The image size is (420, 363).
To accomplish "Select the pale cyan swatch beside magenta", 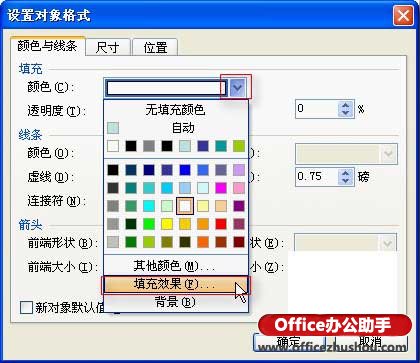I will (203, 188).
